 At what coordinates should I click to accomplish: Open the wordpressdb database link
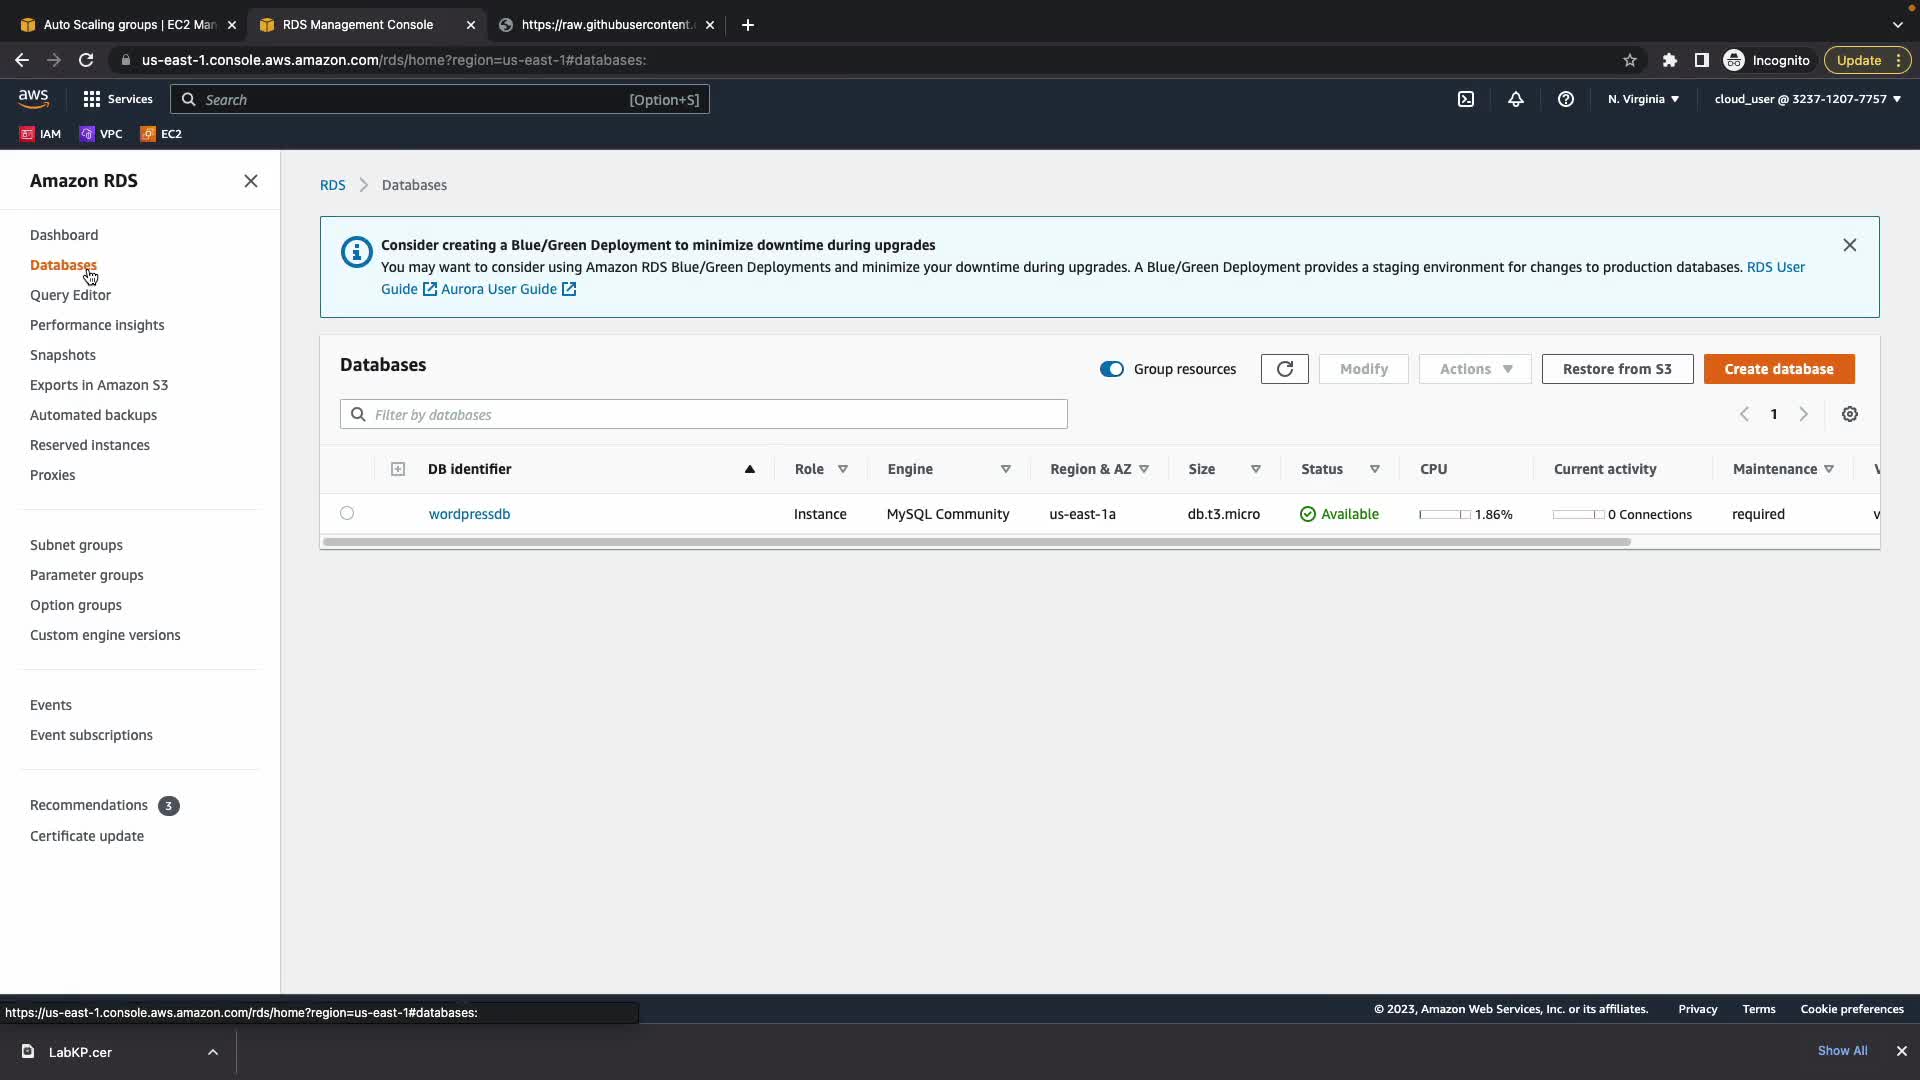(x=469, y=514)
